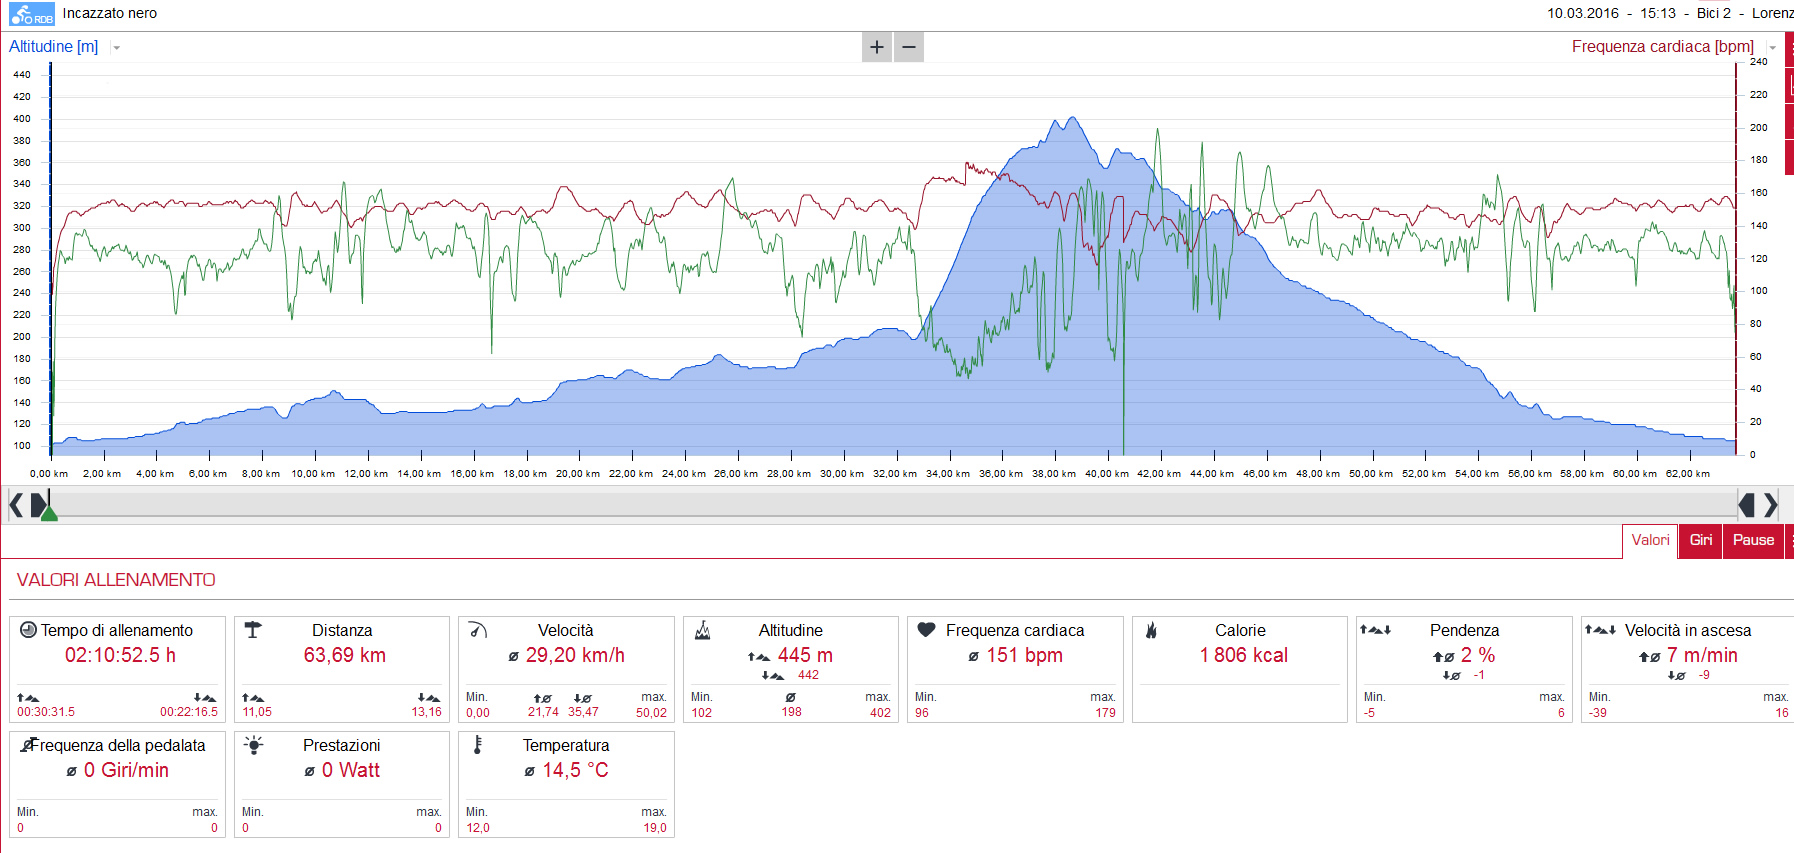Click the mountain icon in Altitudine card
The width and height of the screenshot is (1794, 853).
(703, 630)
